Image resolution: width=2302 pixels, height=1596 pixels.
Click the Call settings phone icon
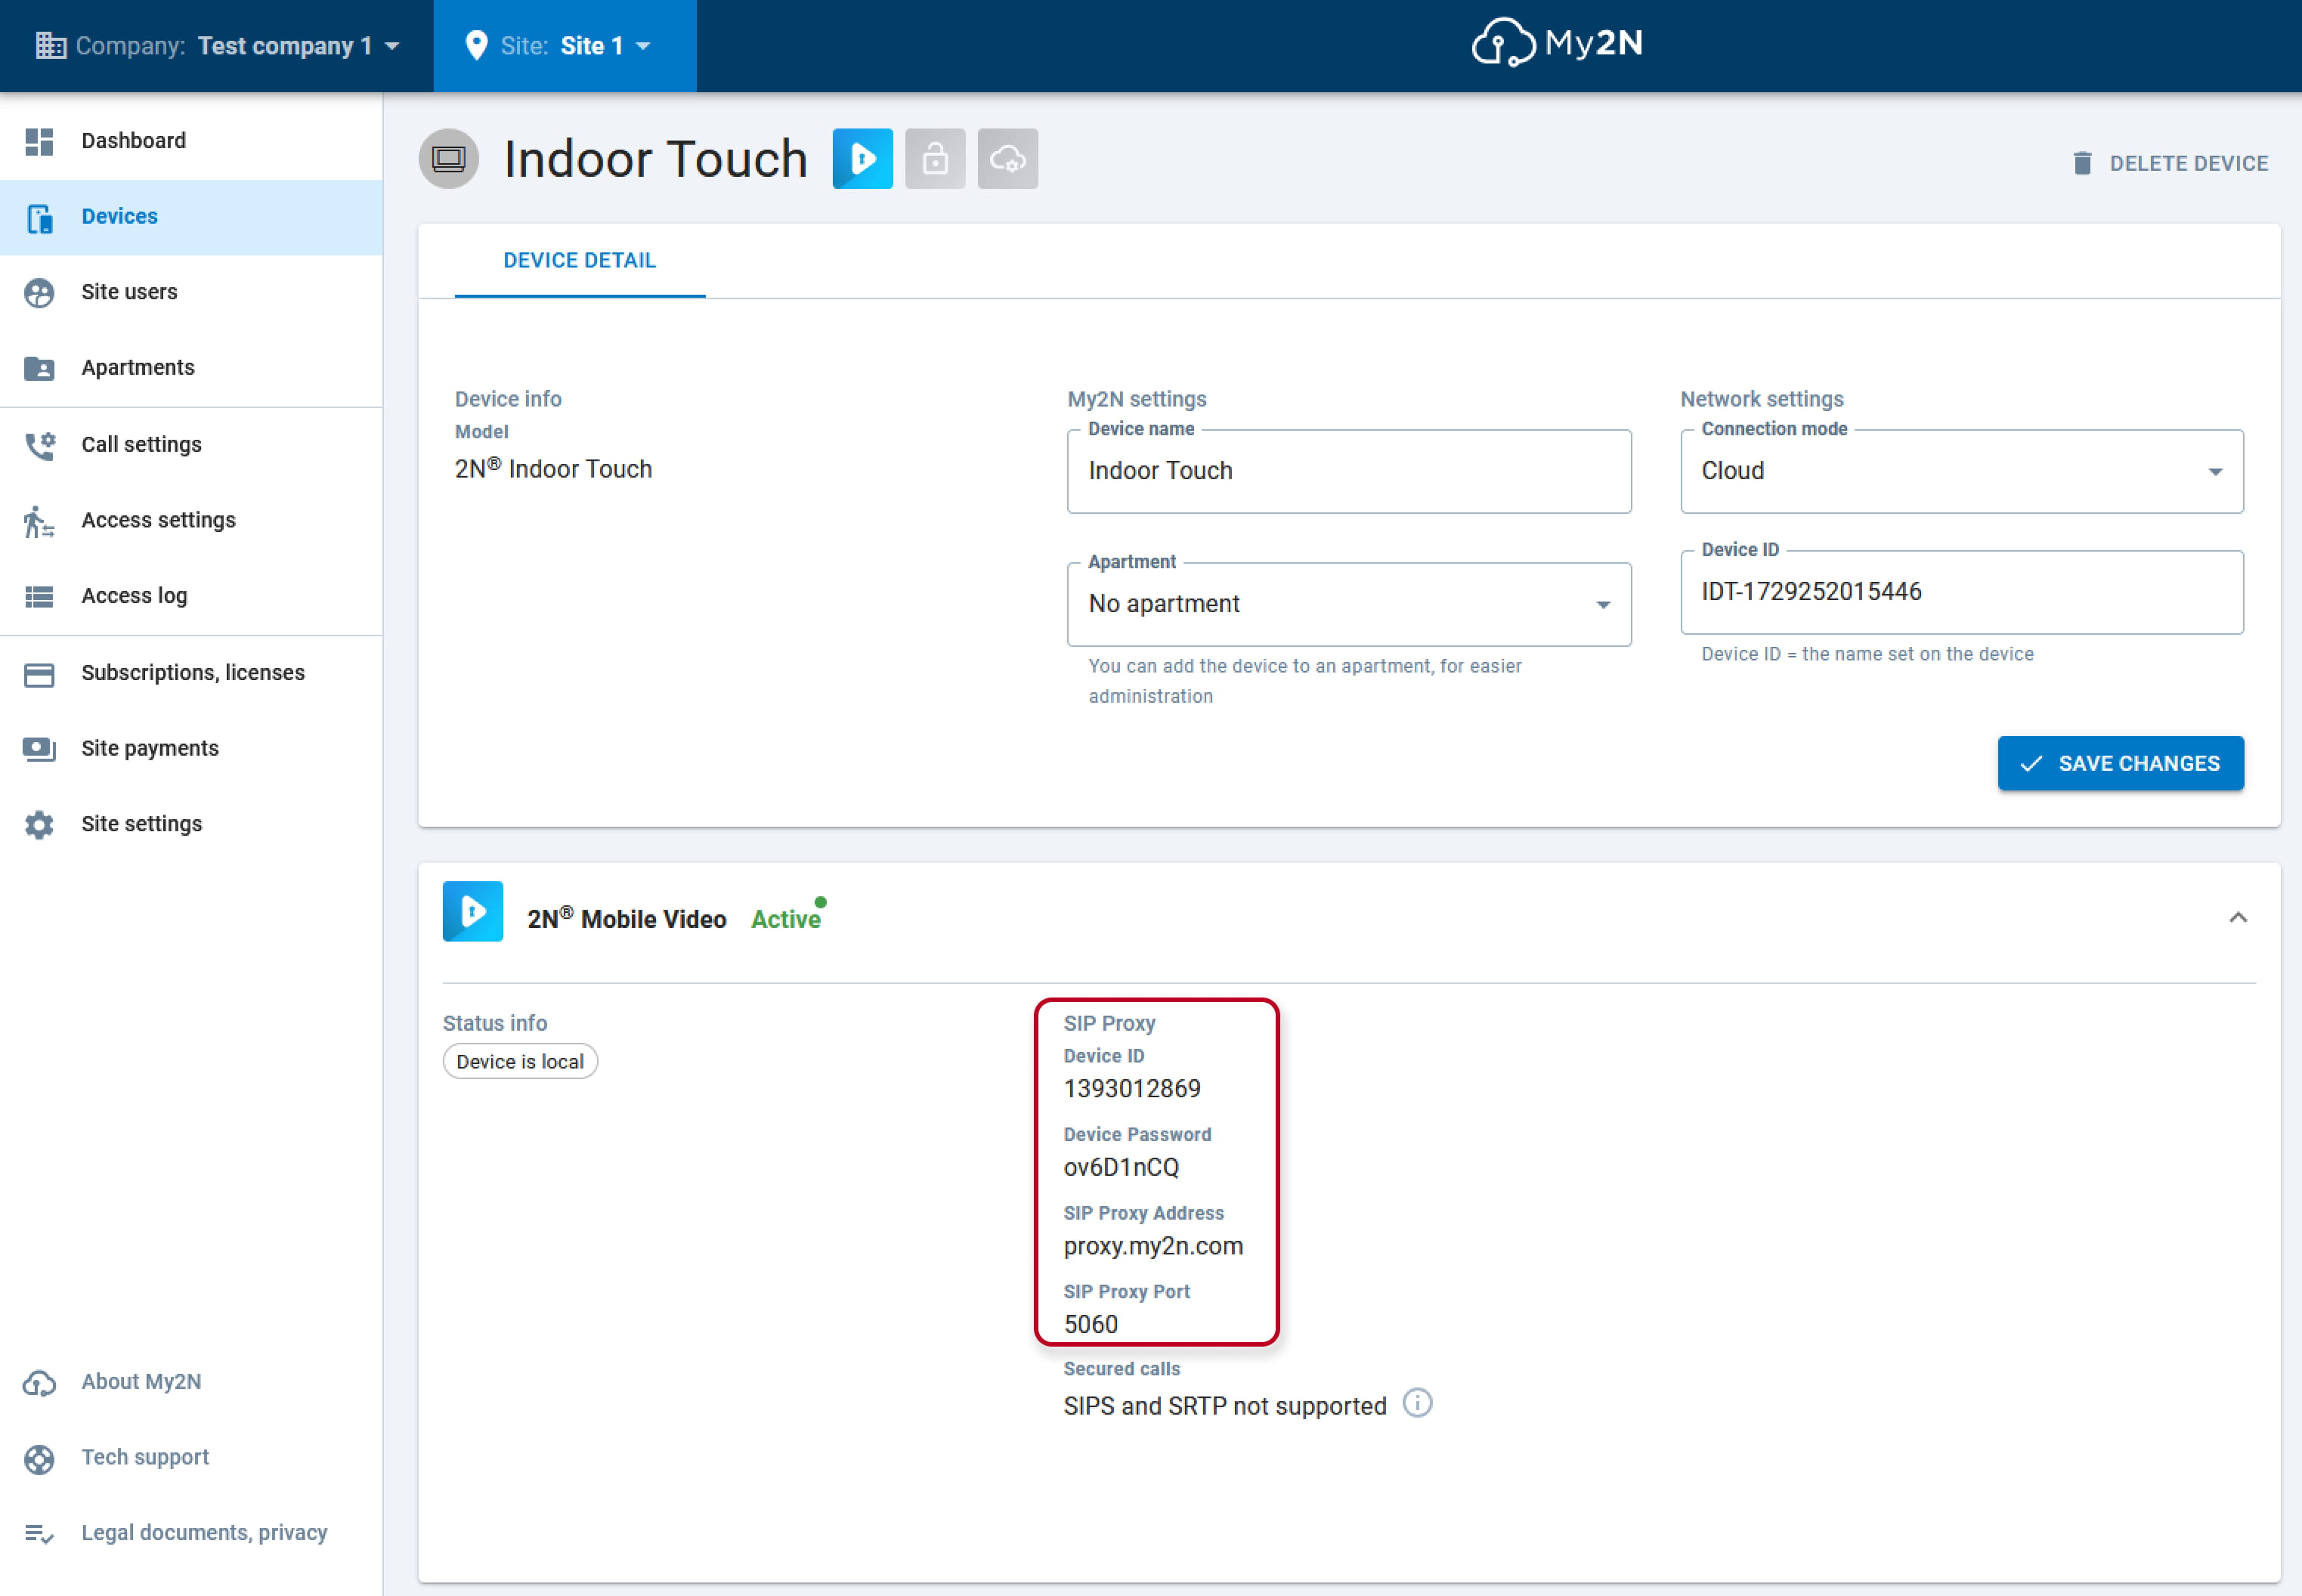(x=39, y=445)
